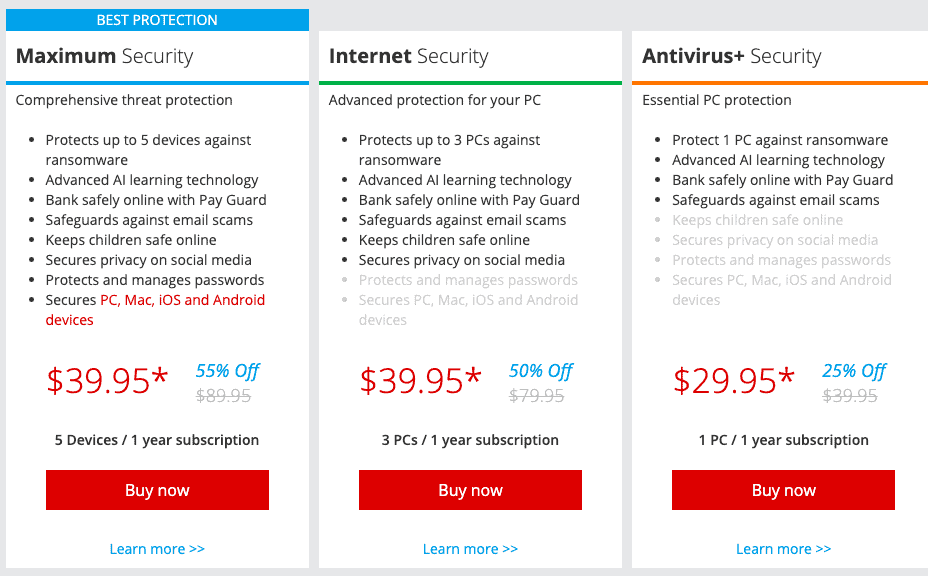The width and height of the screenshot is (928, 576).
Task: Click the red PC, Mac, iOS and Android link
Action: (155, 310)
